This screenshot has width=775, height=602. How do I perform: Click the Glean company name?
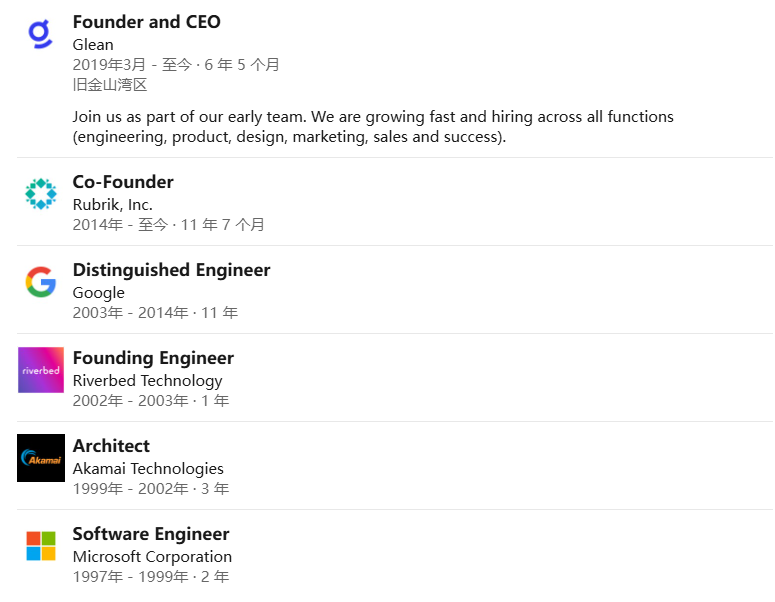click(x=93, y=45)
